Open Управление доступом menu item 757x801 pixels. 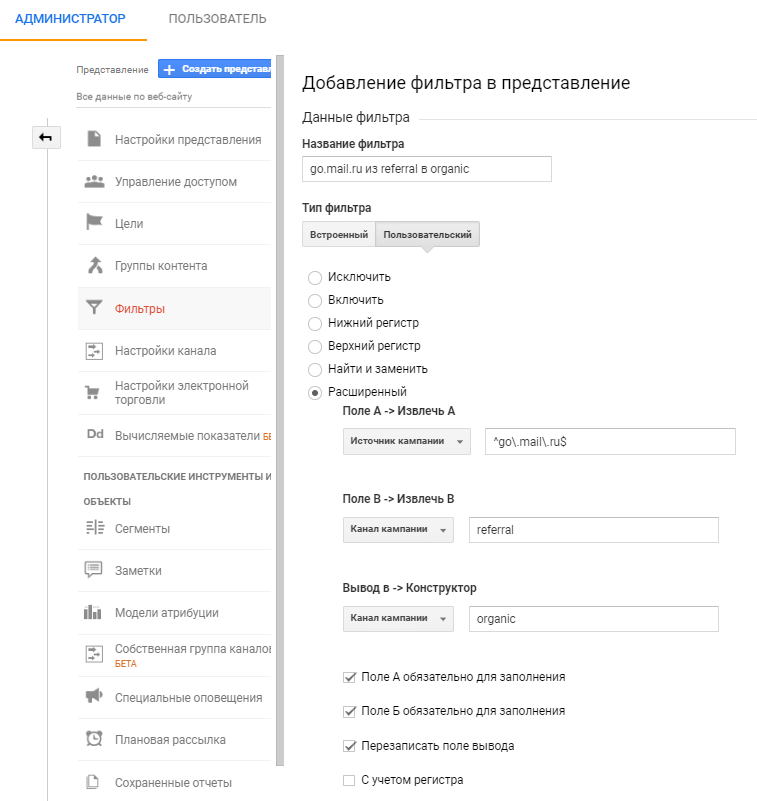click(x=174, y=182)
